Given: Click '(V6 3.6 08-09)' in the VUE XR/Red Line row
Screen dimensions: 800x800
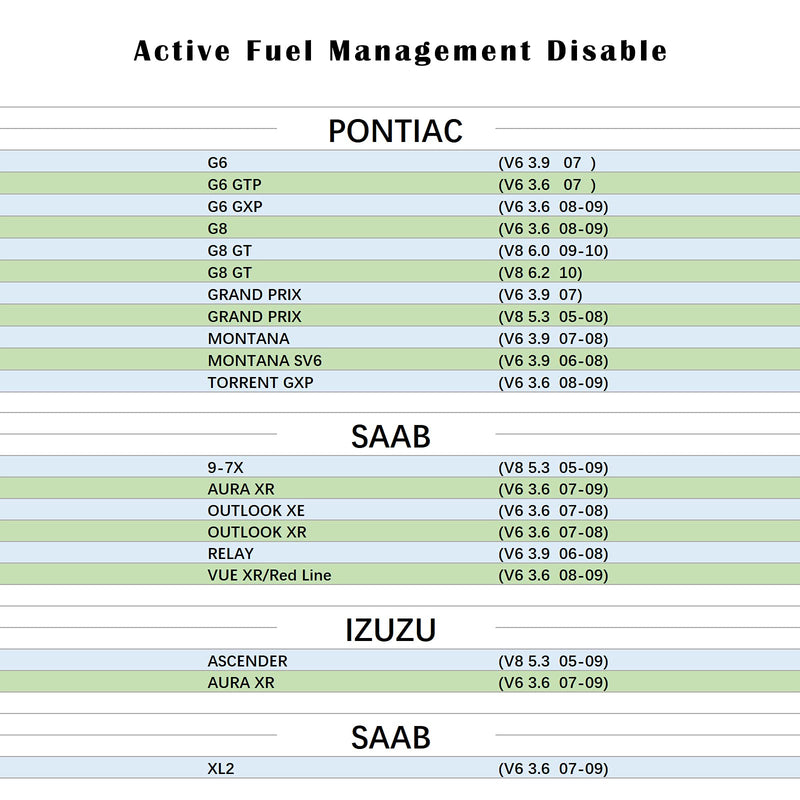Looking at the screenshot, I should (553, 575).
